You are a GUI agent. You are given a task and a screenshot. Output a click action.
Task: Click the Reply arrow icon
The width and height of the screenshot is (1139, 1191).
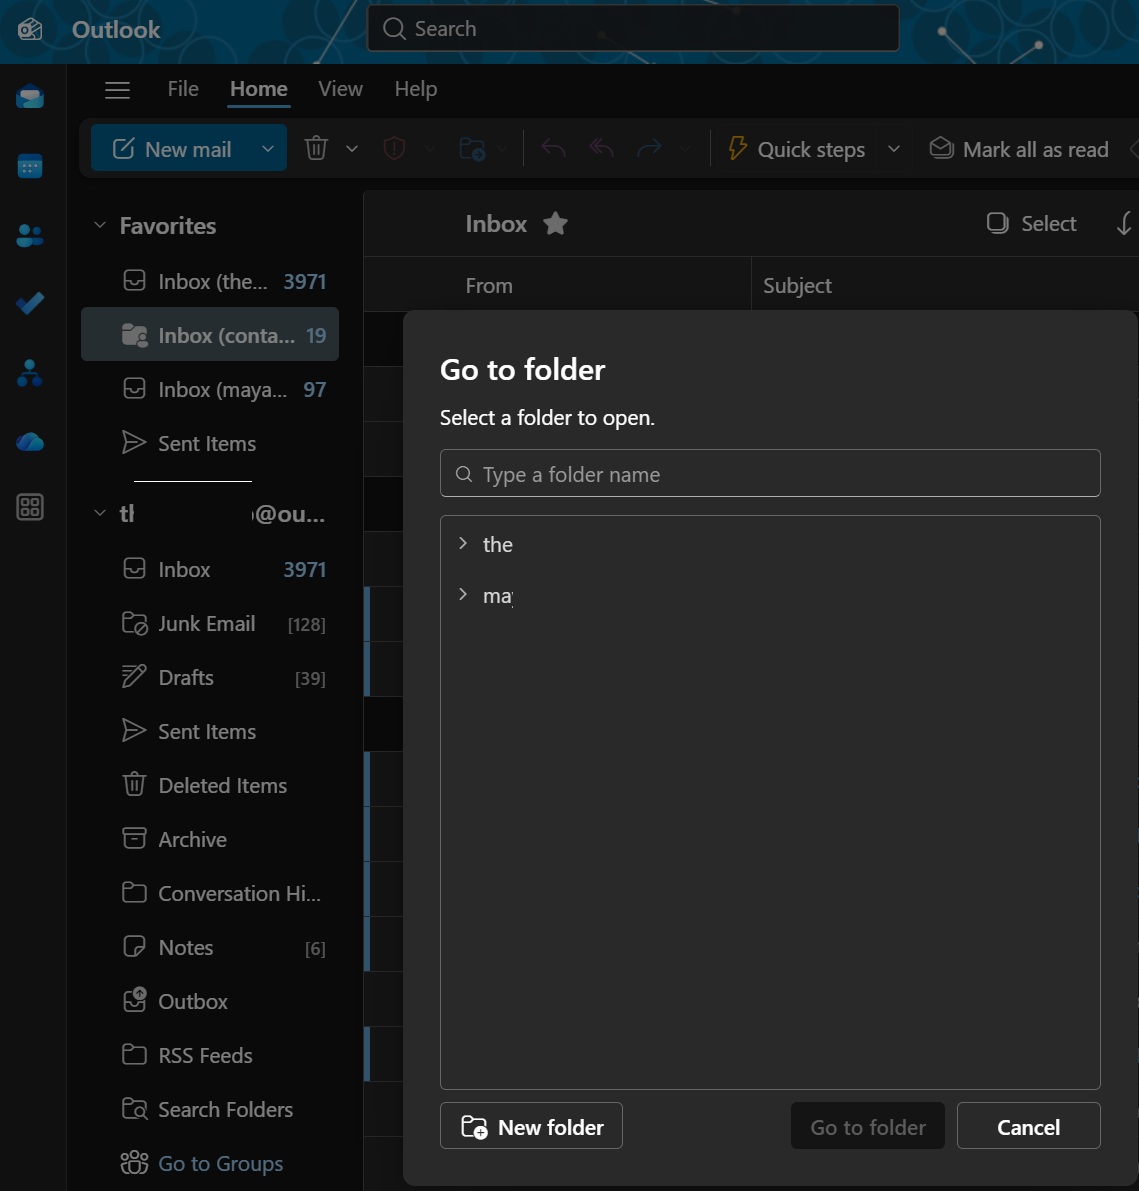click(x=554, y=148)
